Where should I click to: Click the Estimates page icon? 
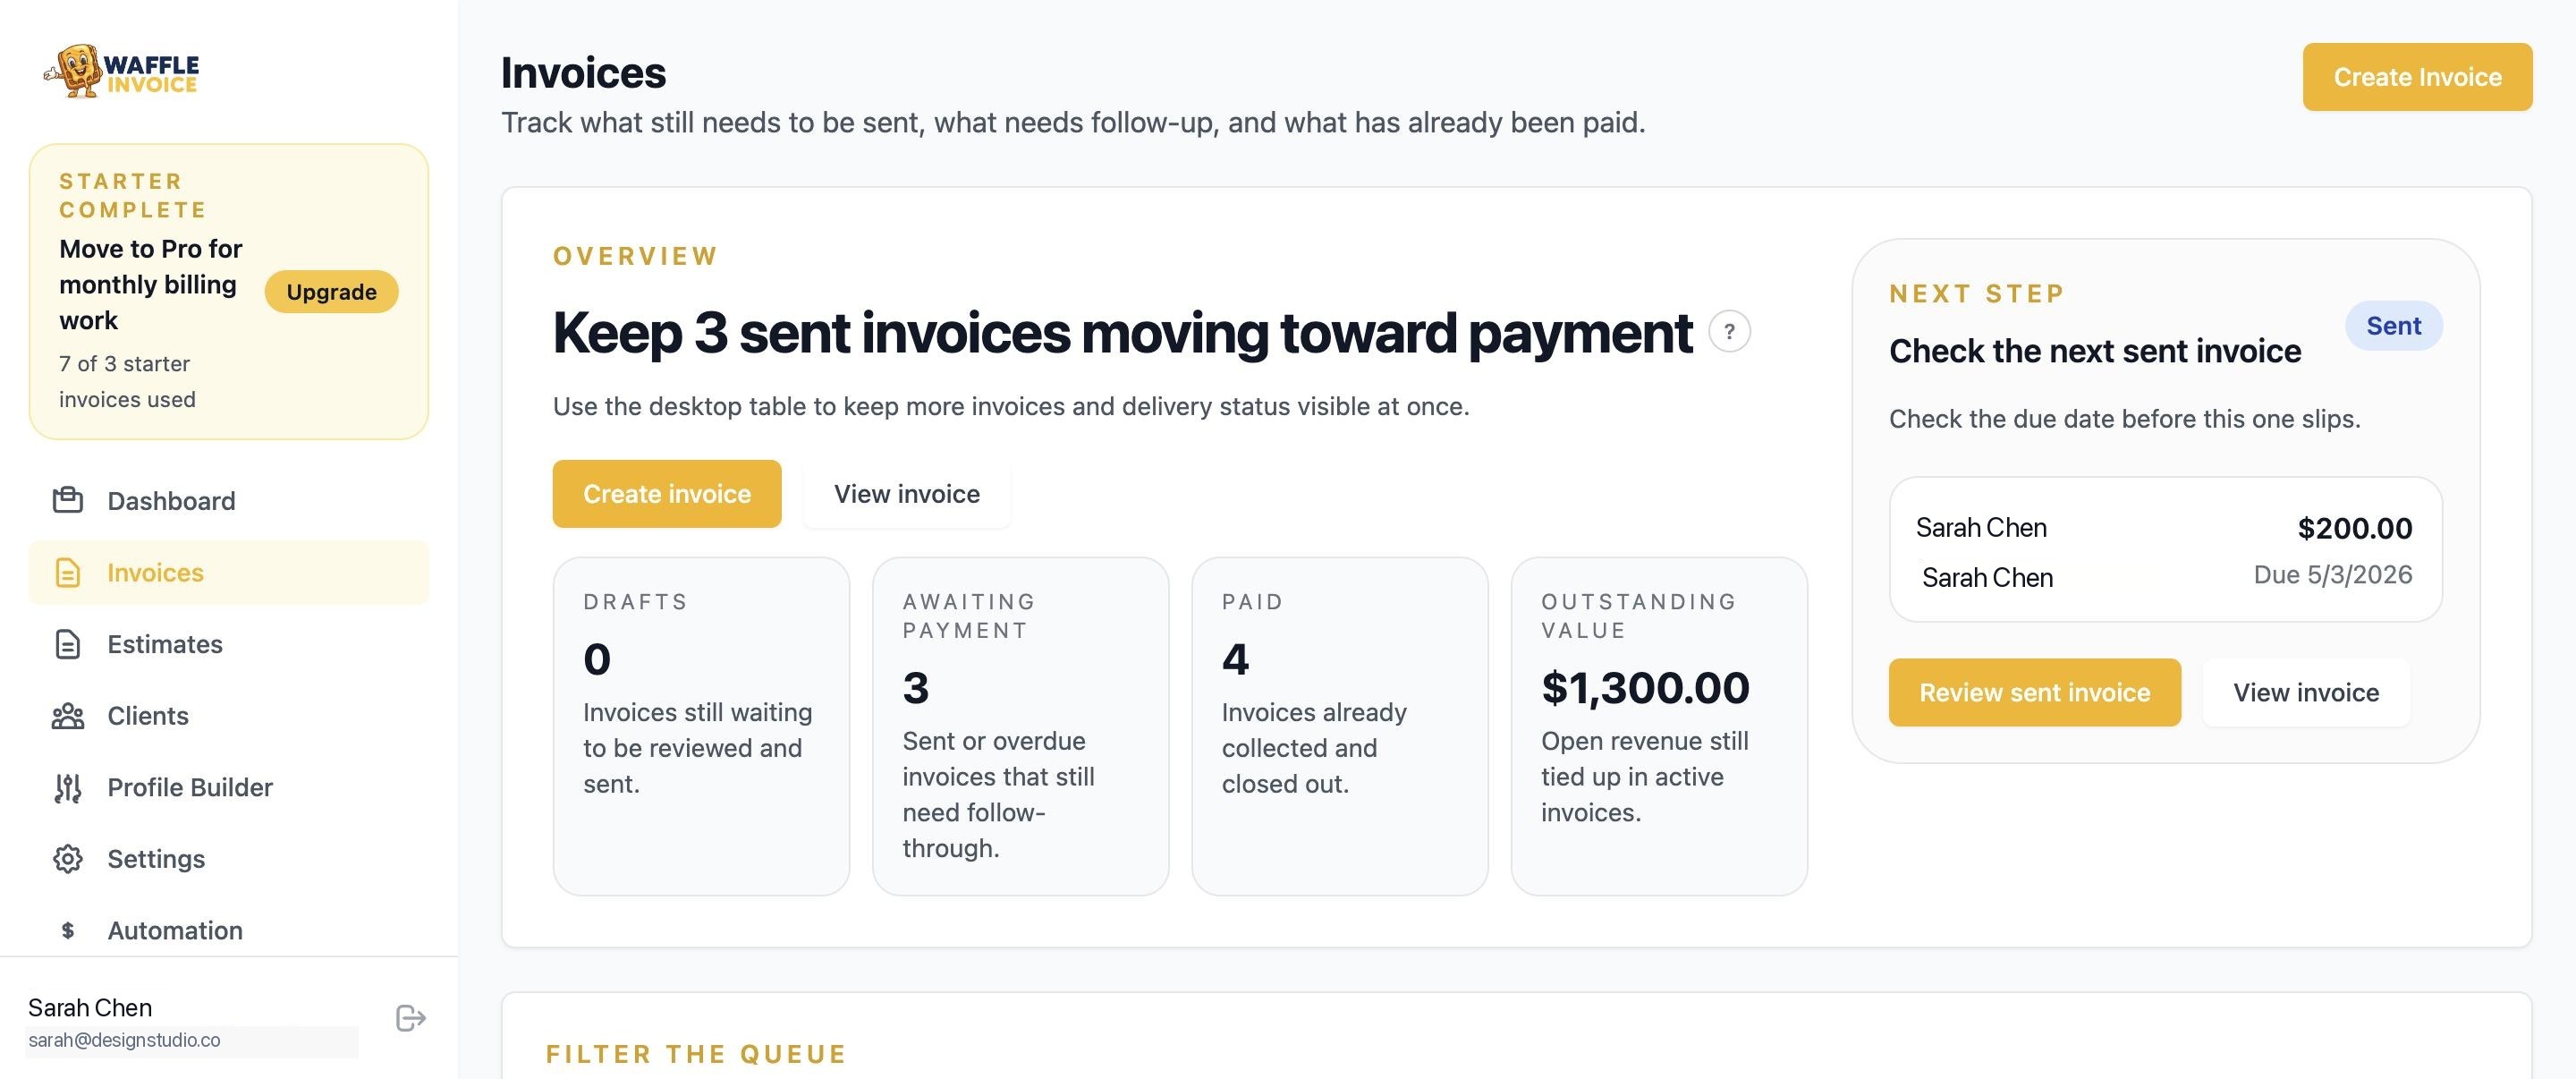67,644
